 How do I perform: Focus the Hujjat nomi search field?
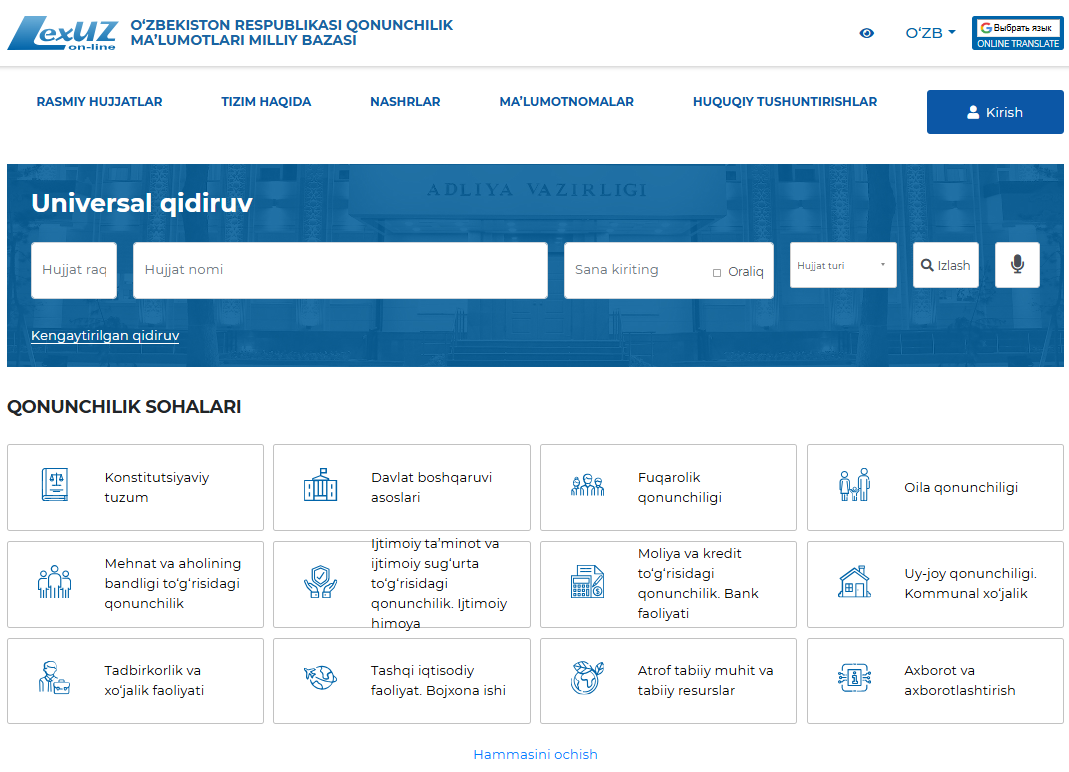click(x=340, y=270)
